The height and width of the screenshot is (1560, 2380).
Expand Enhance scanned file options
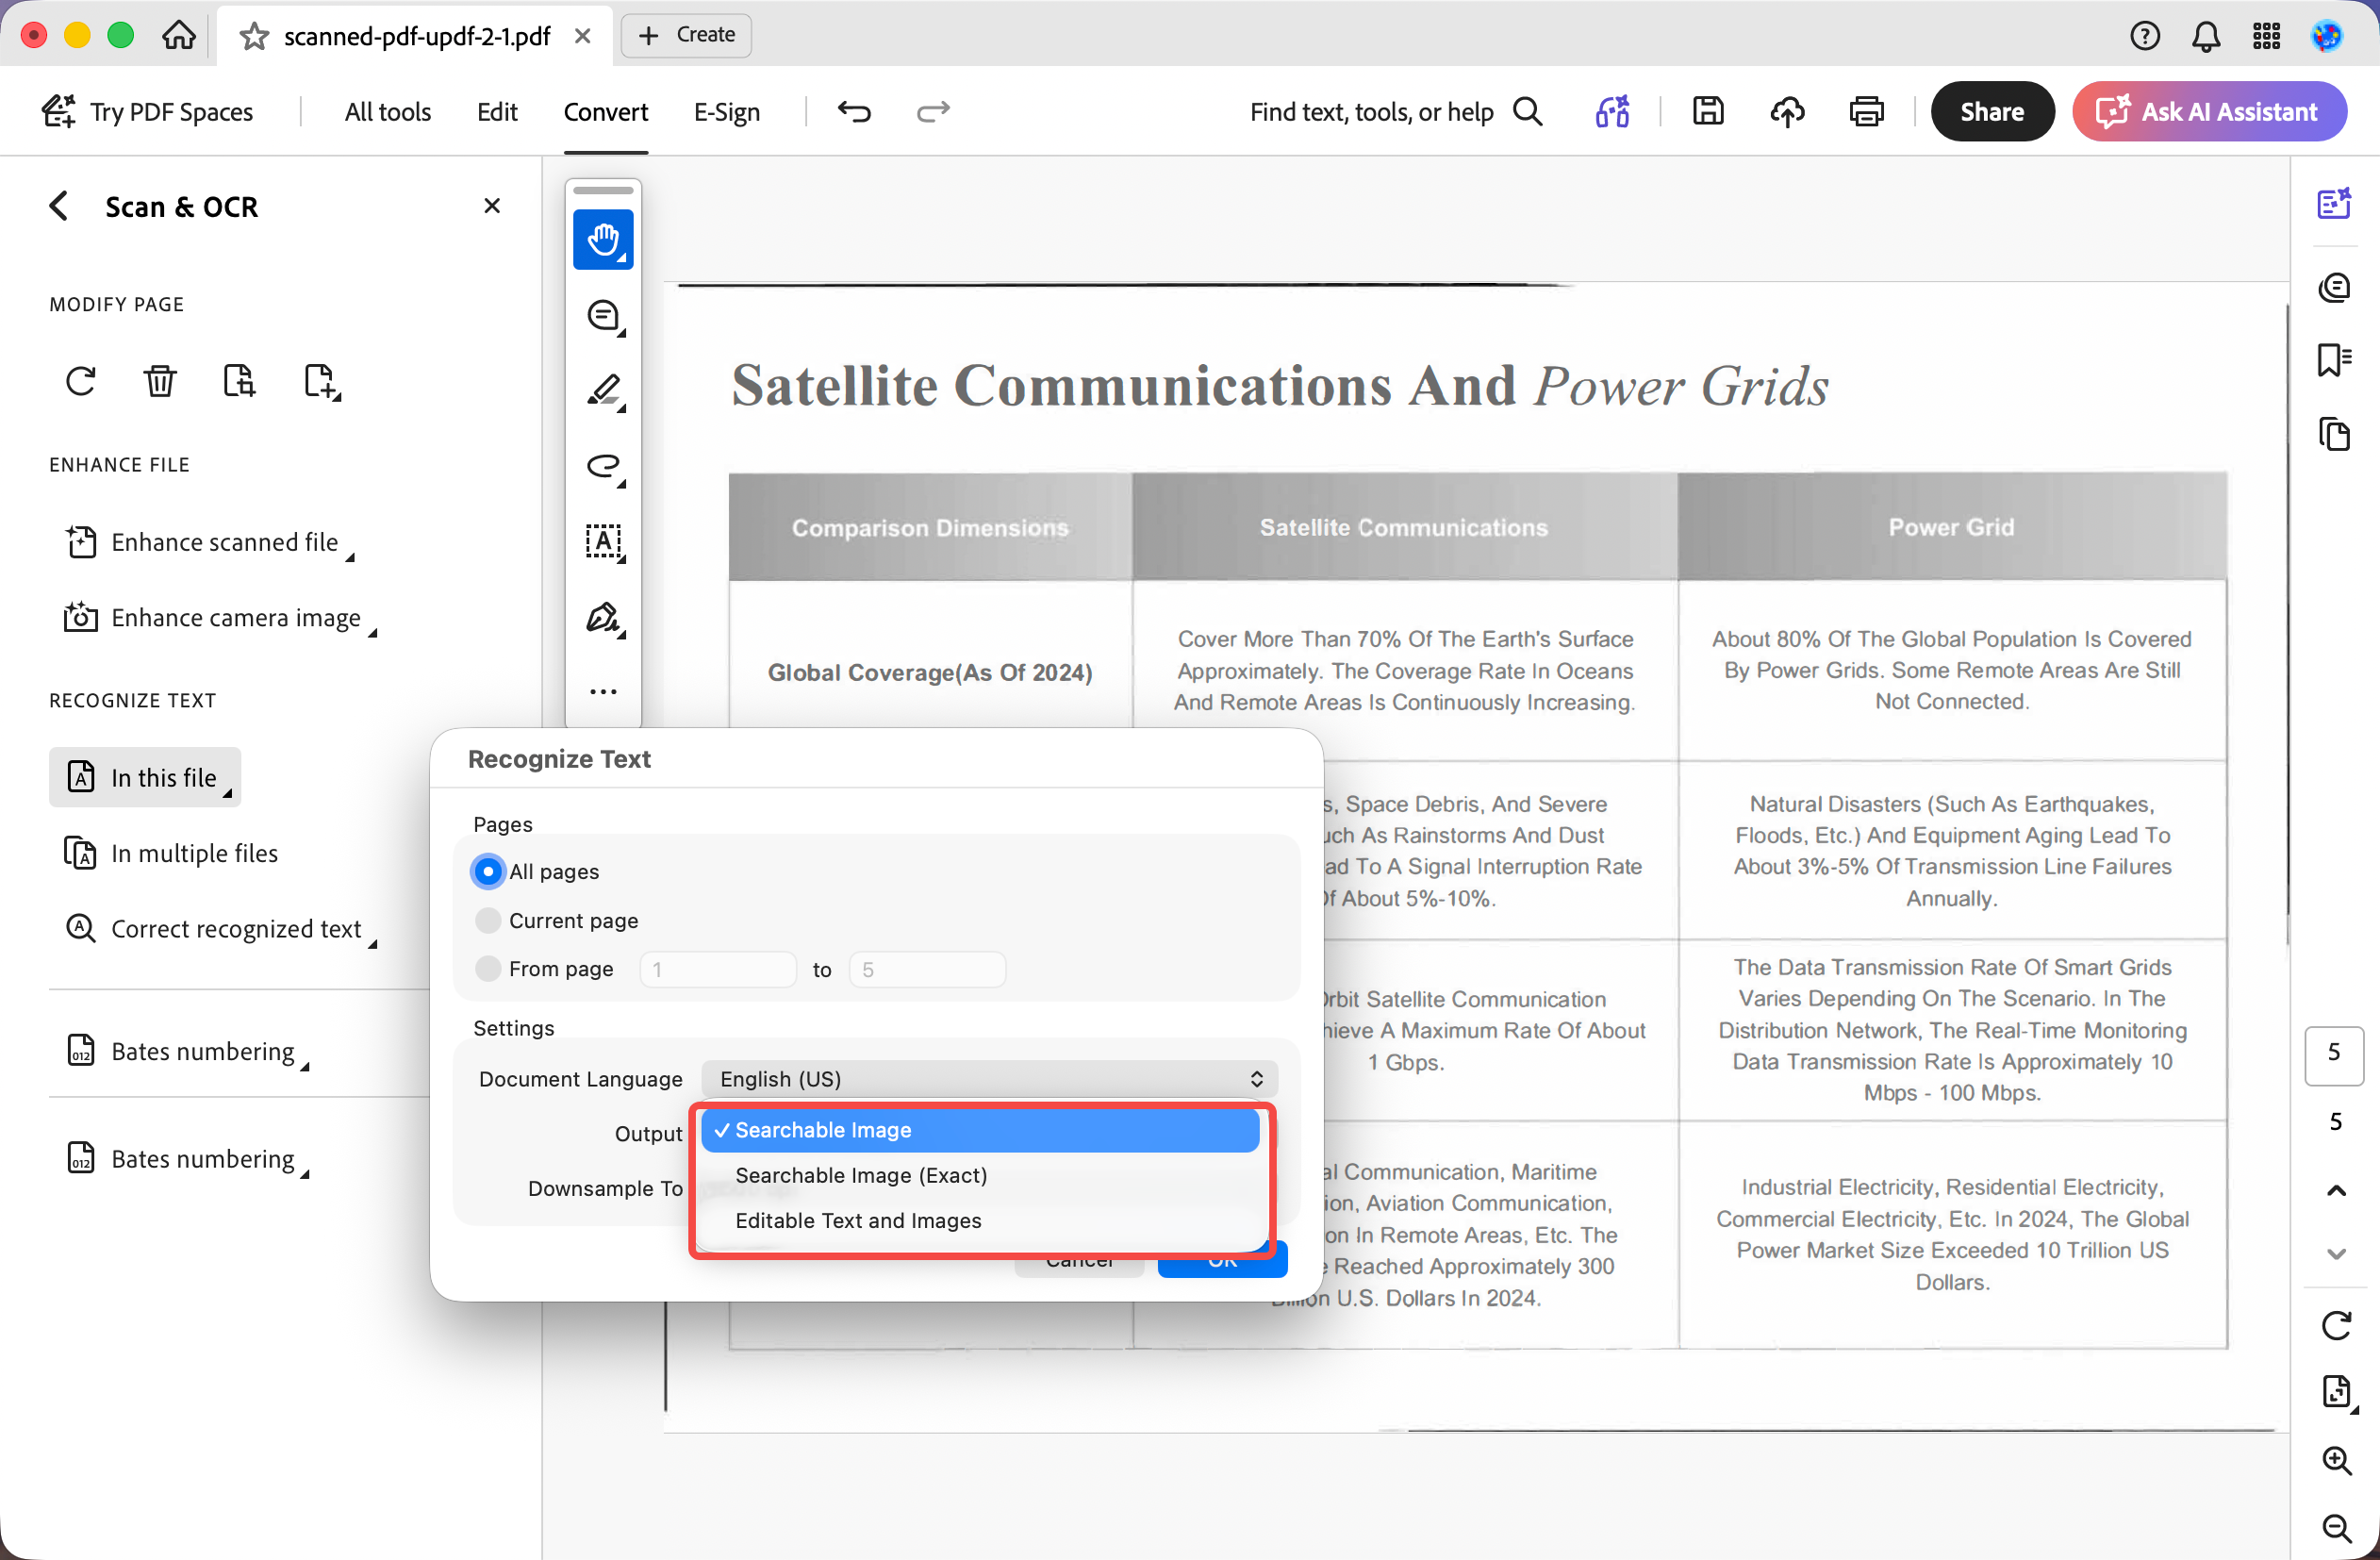pyautogui.click(x=210, y=542)
